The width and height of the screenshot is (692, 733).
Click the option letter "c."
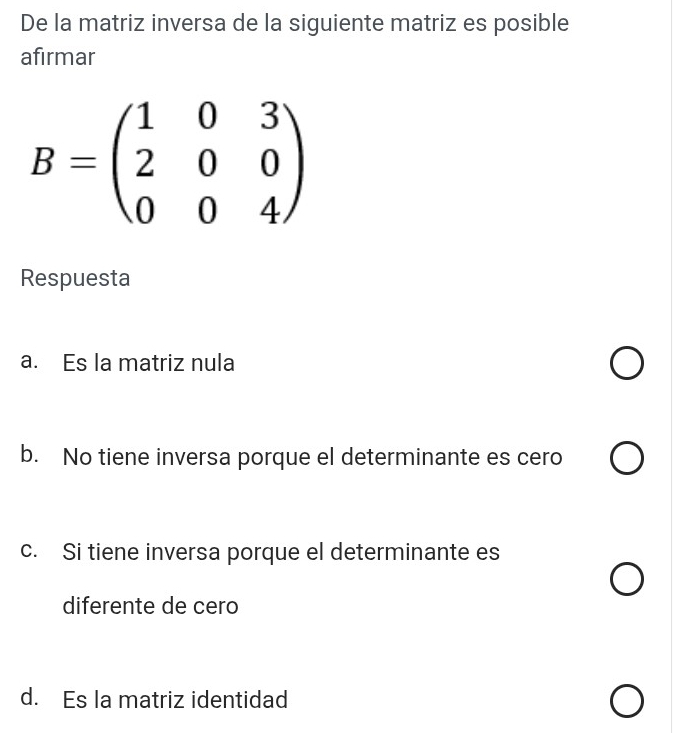(29, 551)
